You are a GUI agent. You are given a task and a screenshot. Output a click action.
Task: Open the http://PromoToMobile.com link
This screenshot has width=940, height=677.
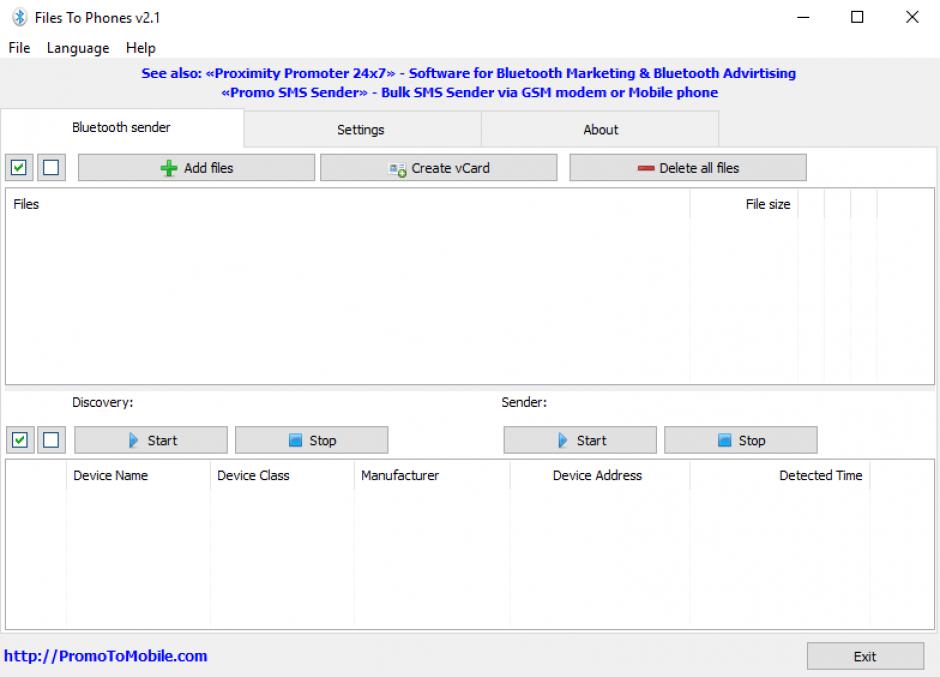106,655
